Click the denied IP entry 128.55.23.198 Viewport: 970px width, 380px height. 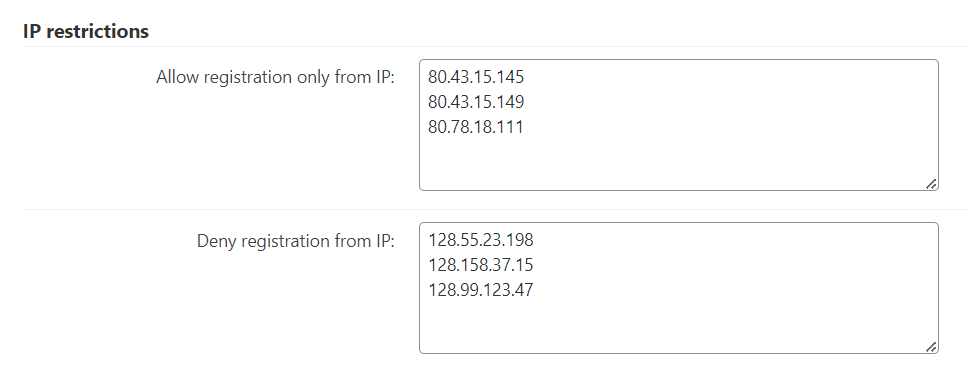481,240
